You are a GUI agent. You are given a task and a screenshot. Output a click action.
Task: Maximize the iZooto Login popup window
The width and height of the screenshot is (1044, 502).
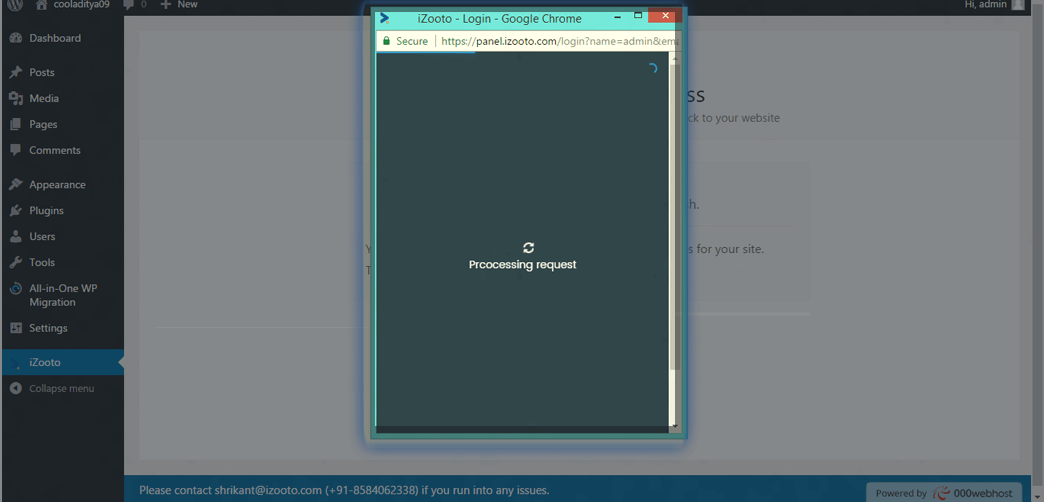pos(638,15)
